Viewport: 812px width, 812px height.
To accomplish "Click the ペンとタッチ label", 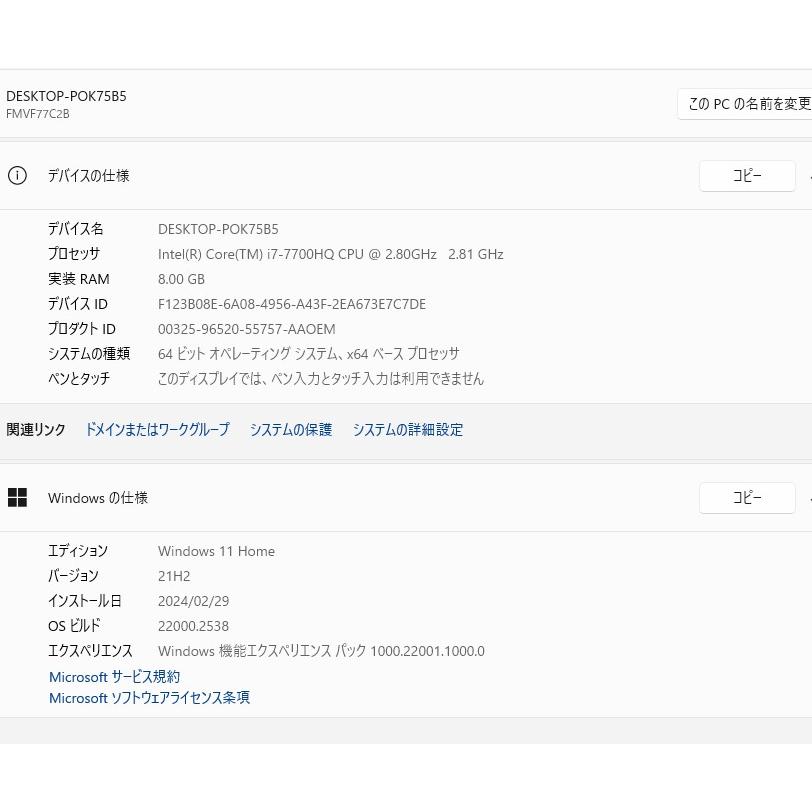I will (x=79, y=379).
